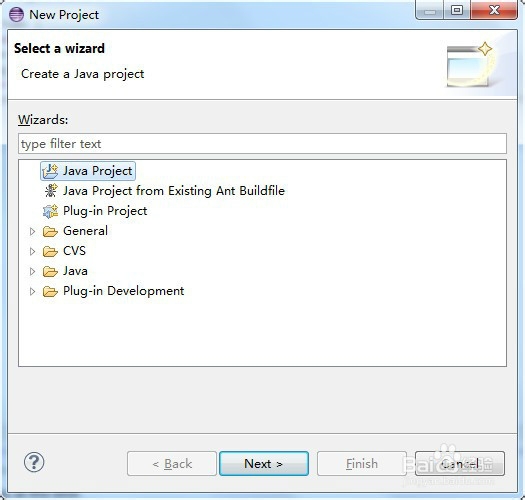Click the Ant Buildfile project icon
The width and height of the screenshot is (525, 500).
(51, 191)
